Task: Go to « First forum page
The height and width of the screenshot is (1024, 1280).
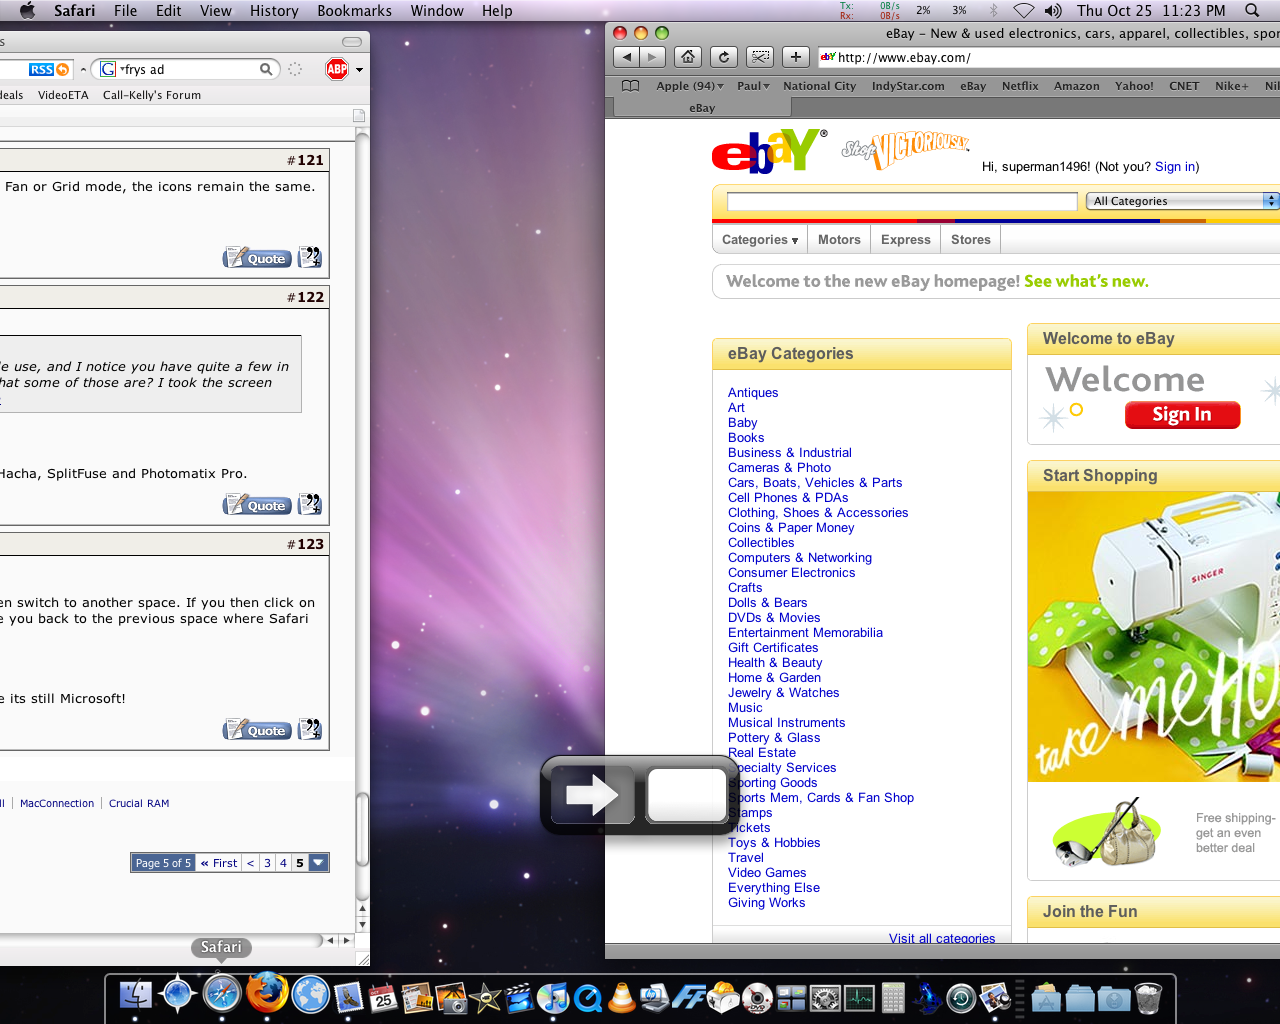Action: point(219,863)
